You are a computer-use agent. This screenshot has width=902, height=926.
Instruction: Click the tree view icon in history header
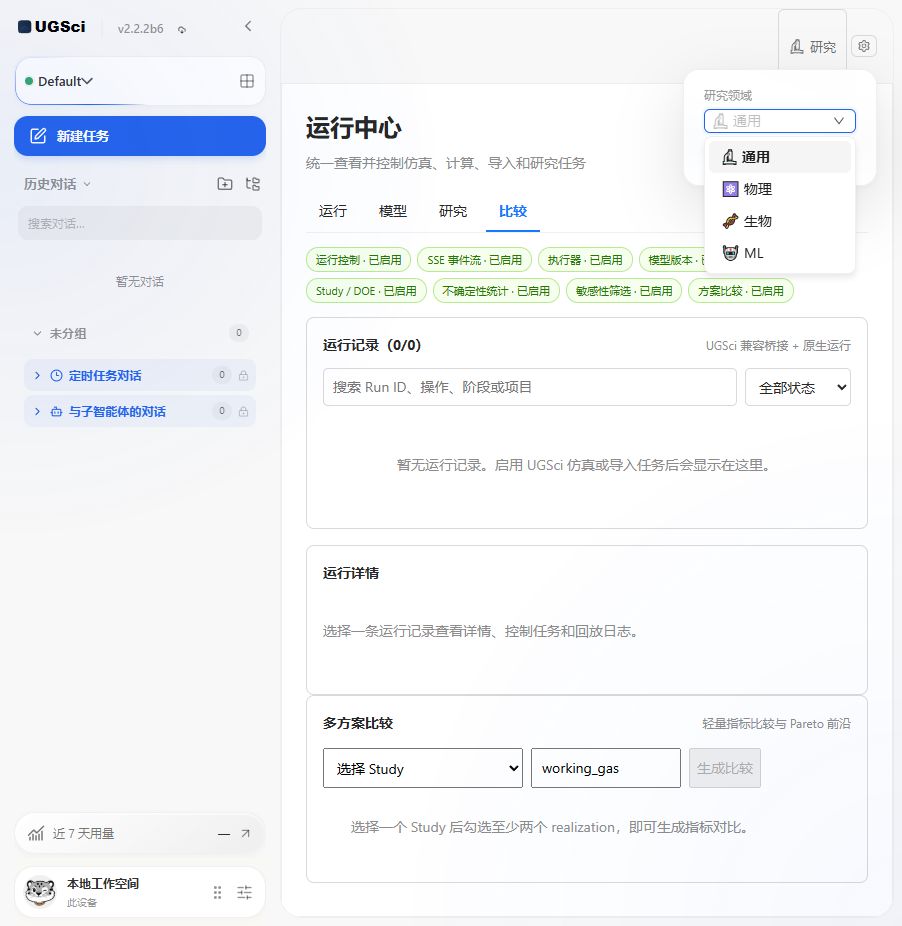253,184
